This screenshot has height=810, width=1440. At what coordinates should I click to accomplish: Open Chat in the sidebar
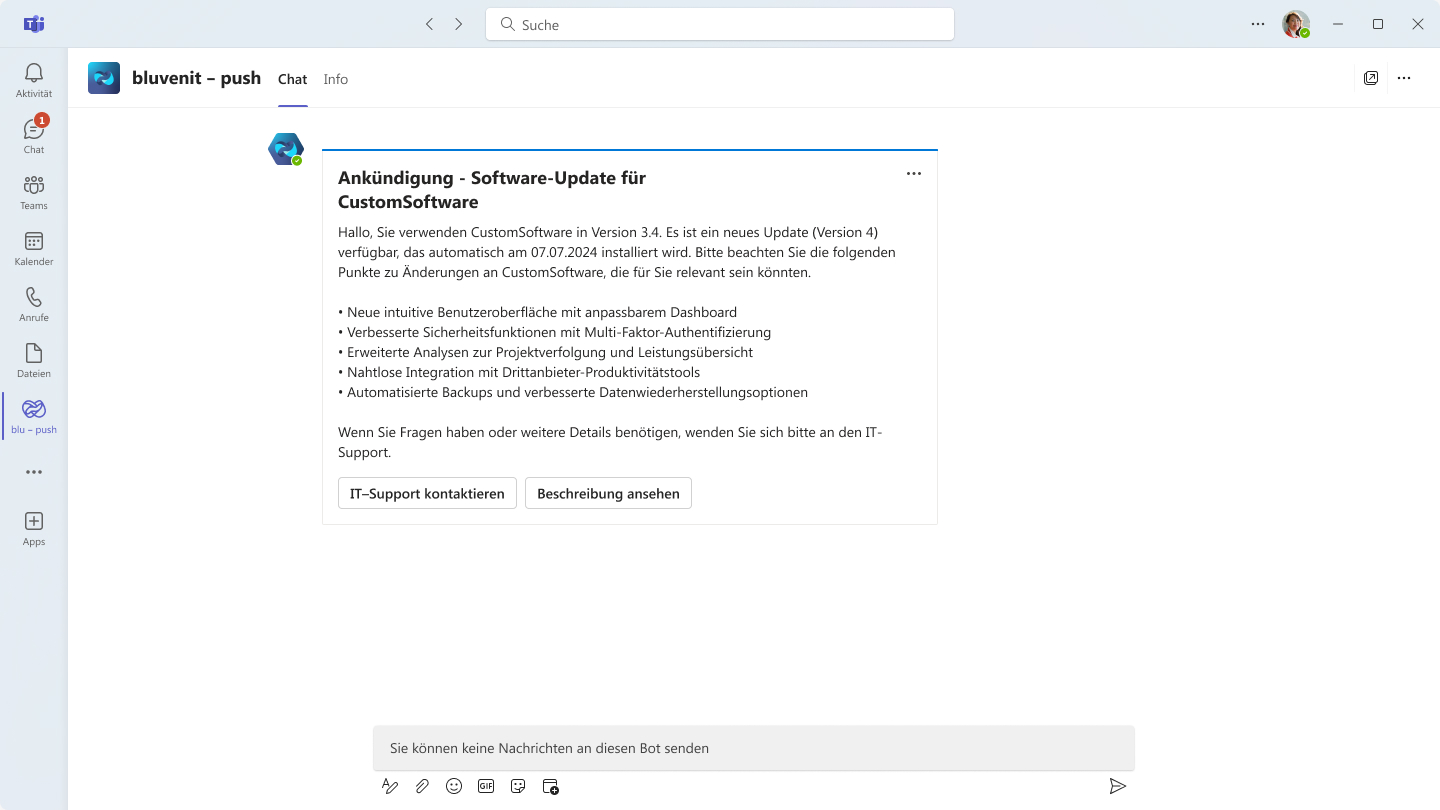click(34, 130)
